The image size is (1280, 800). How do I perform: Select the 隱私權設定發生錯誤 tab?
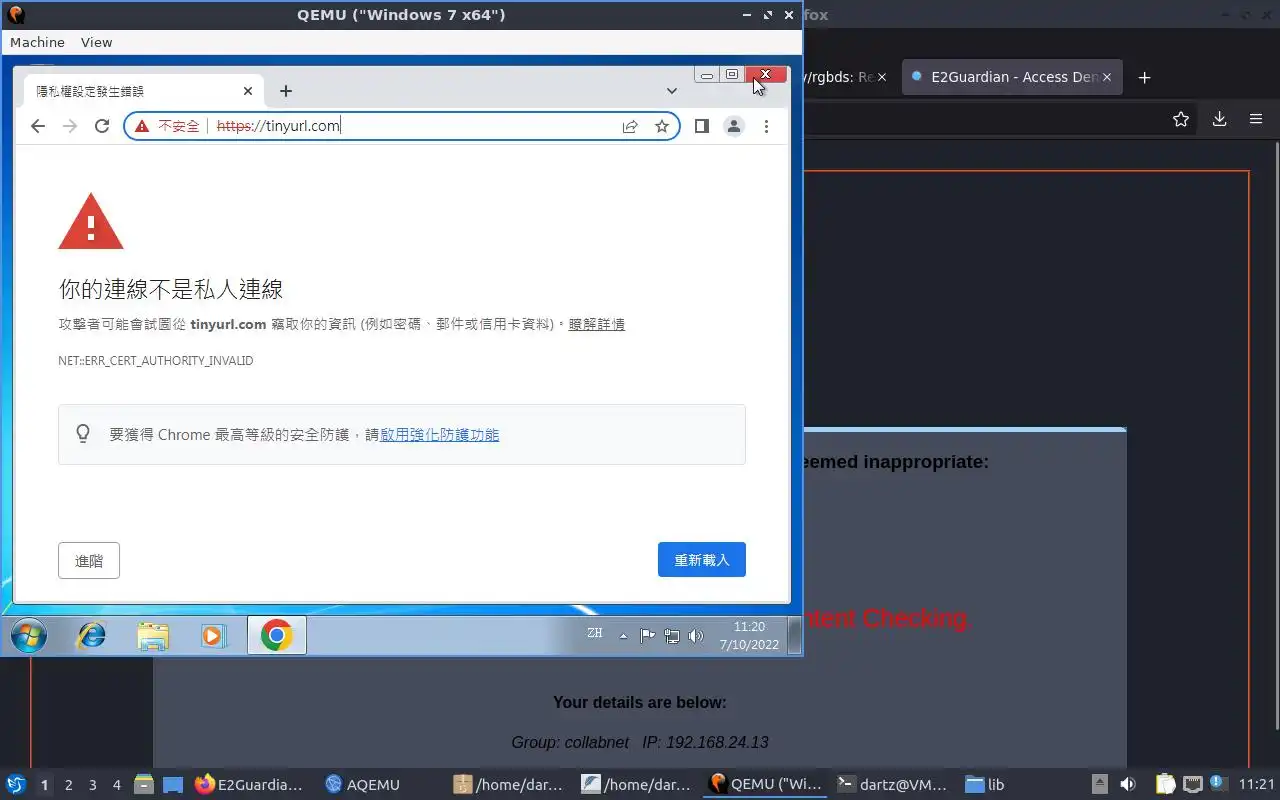tap(144, 91)
